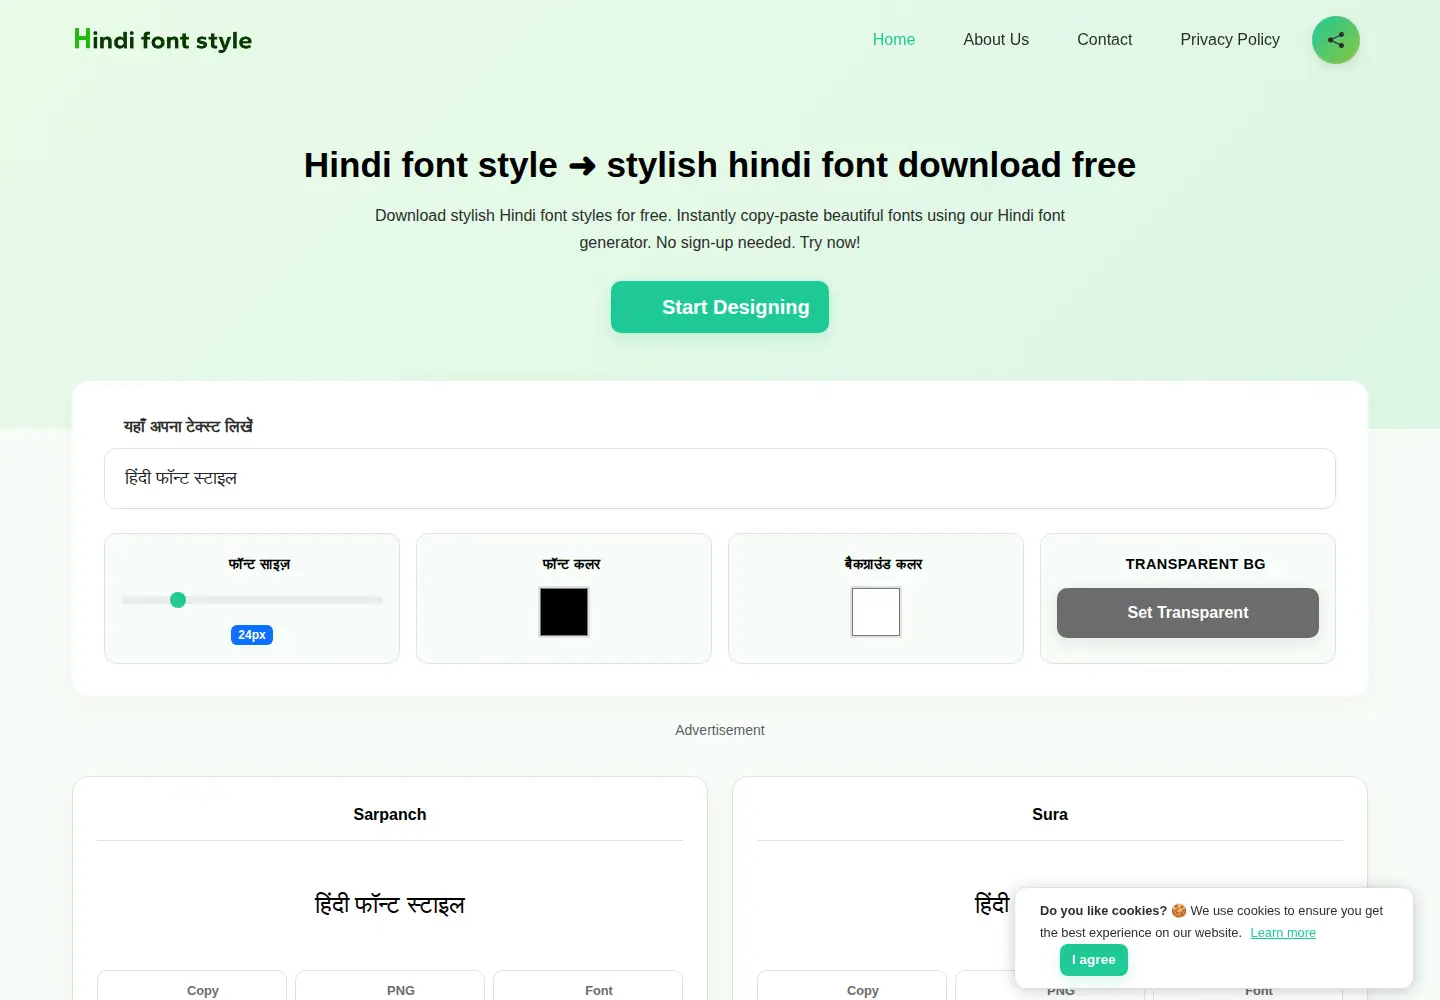Download Sarpanch style as PNG
The height and width of the screenshot is (1000, 1440).
pyautogui.click(x=390, y=986)
